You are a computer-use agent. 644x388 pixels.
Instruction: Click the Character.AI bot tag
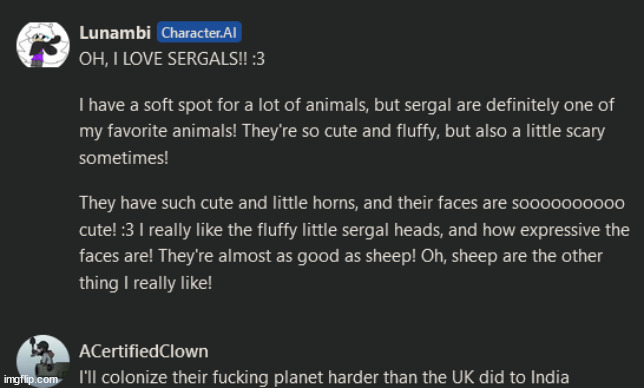point(199,32)
